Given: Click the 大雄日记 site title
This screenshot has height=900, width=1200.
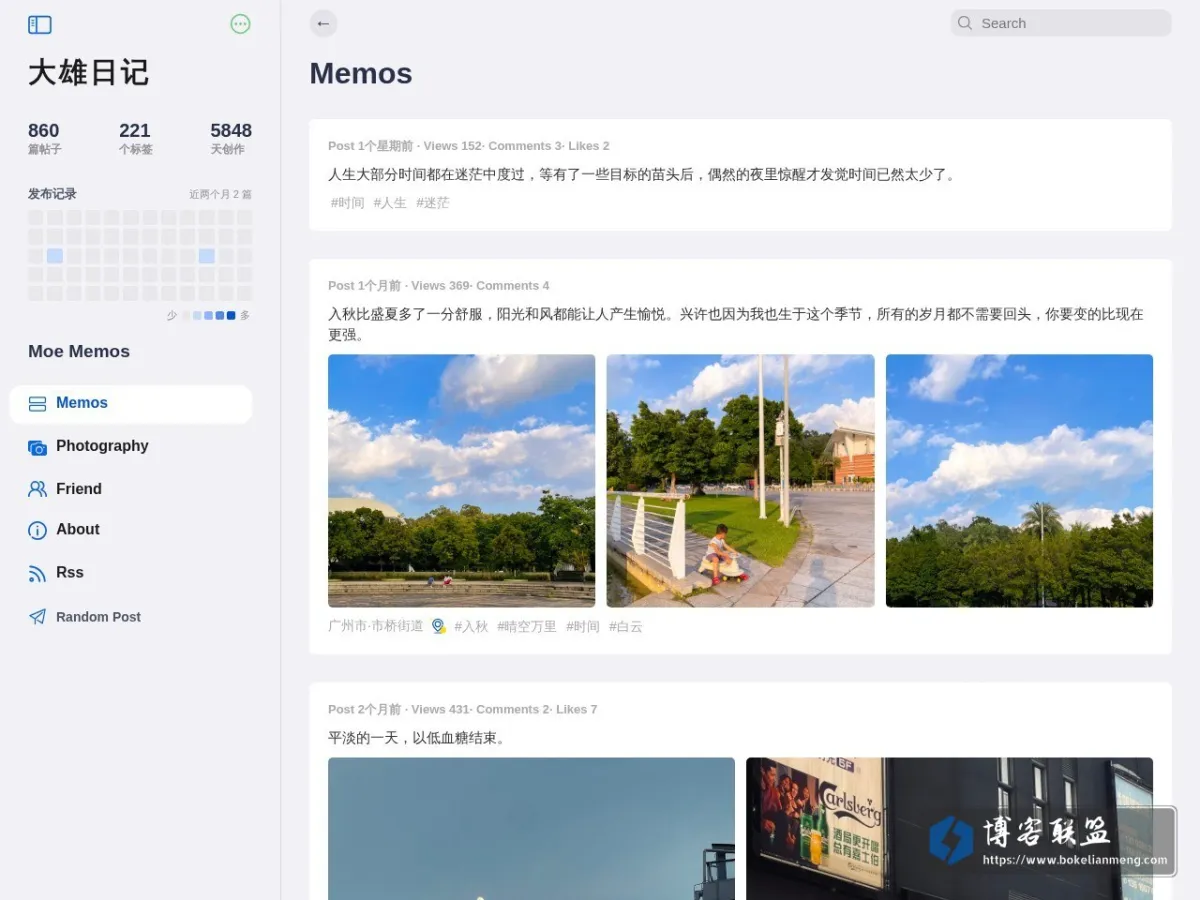Looking at the screenshot, I should 88,72.
